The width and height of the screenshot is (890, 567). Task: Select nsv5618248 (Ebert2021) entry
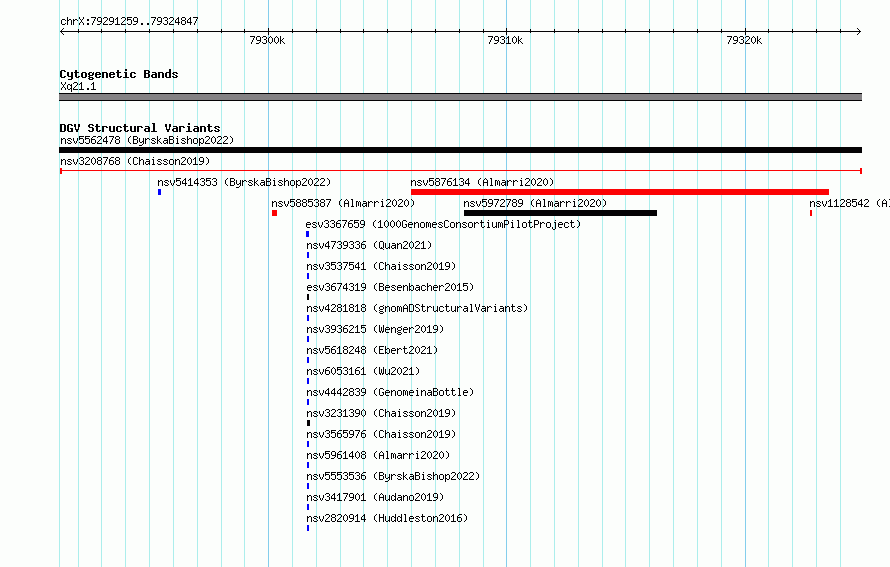pyautogui.click(x=372, y=350)
